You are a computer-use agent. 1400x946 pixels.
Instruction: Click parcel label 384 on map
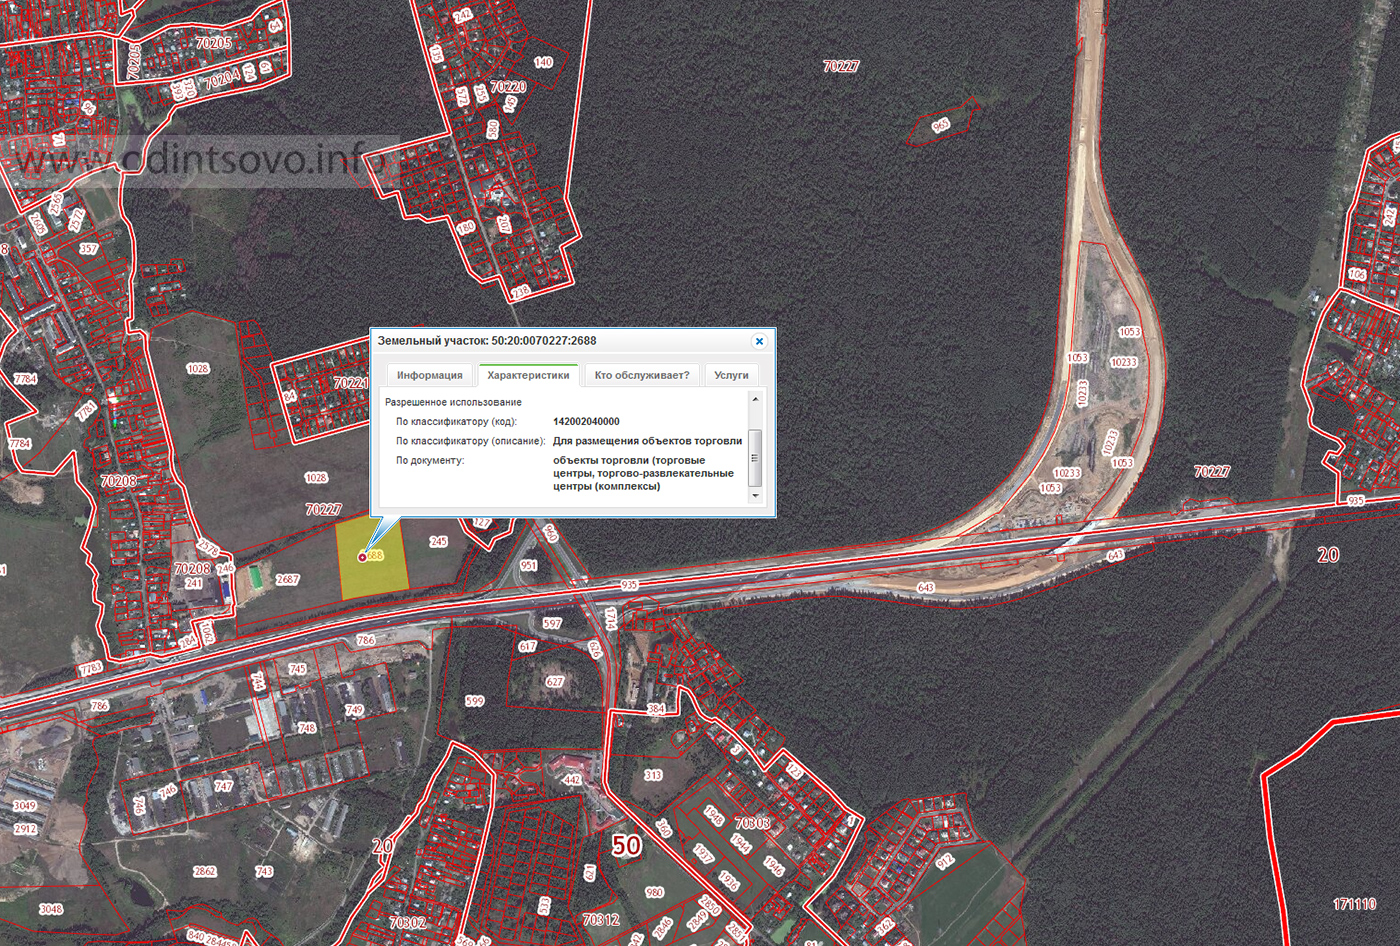click(x=655, y=709)
